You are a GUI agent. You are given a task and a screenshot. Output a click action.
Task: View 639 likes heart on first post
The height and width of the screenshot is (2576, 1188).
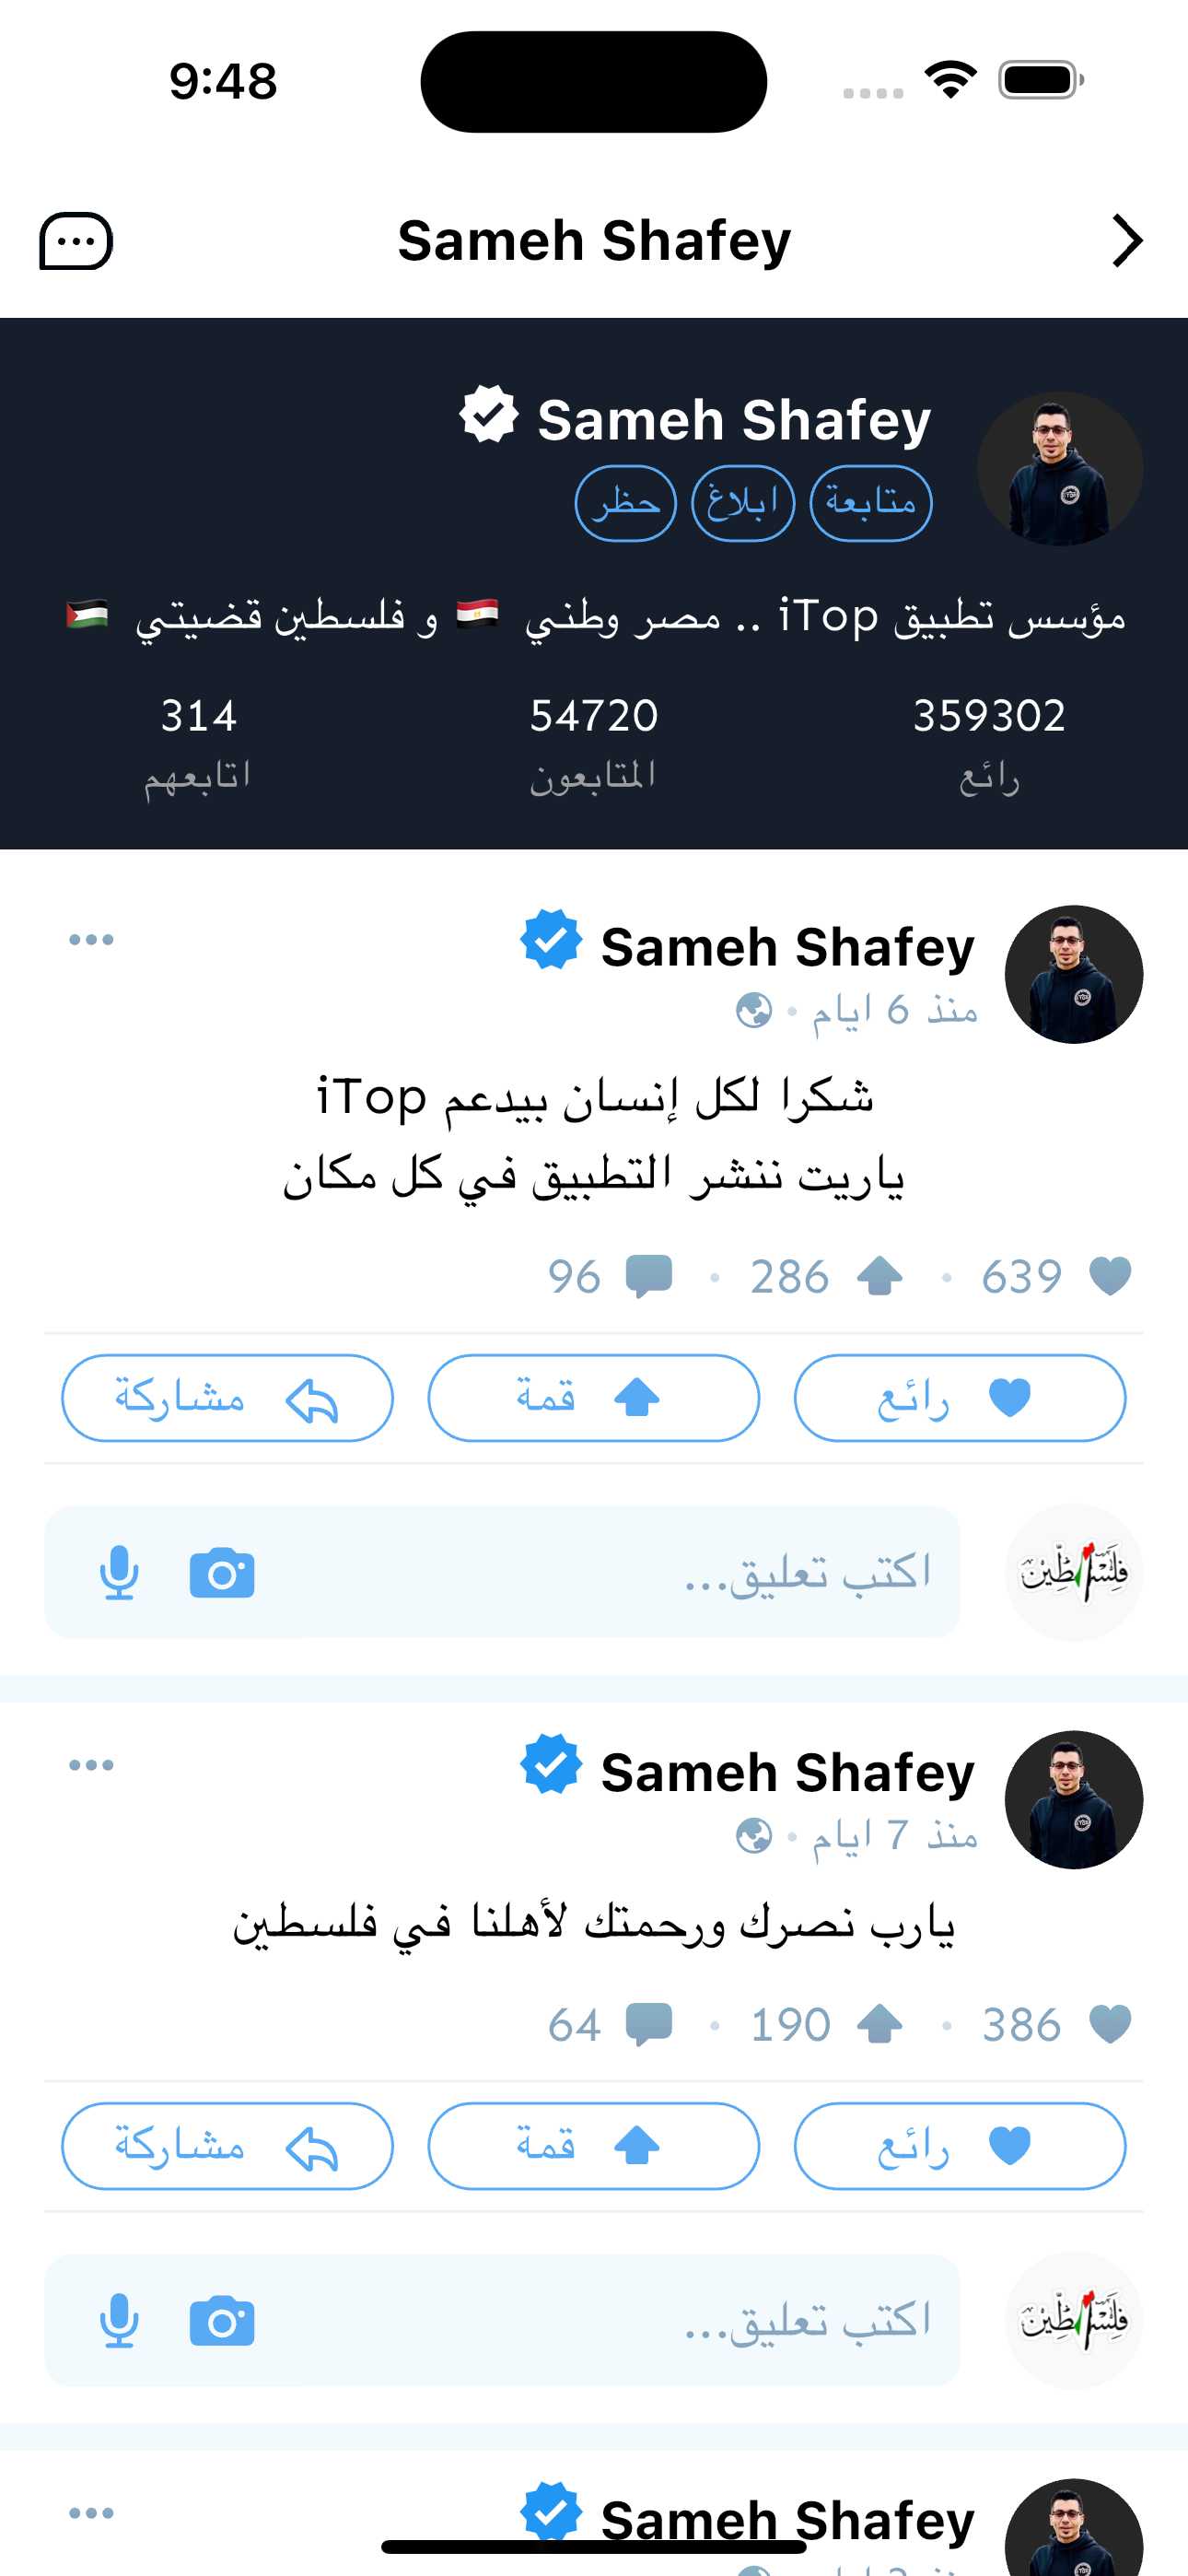(1056, 1277)
